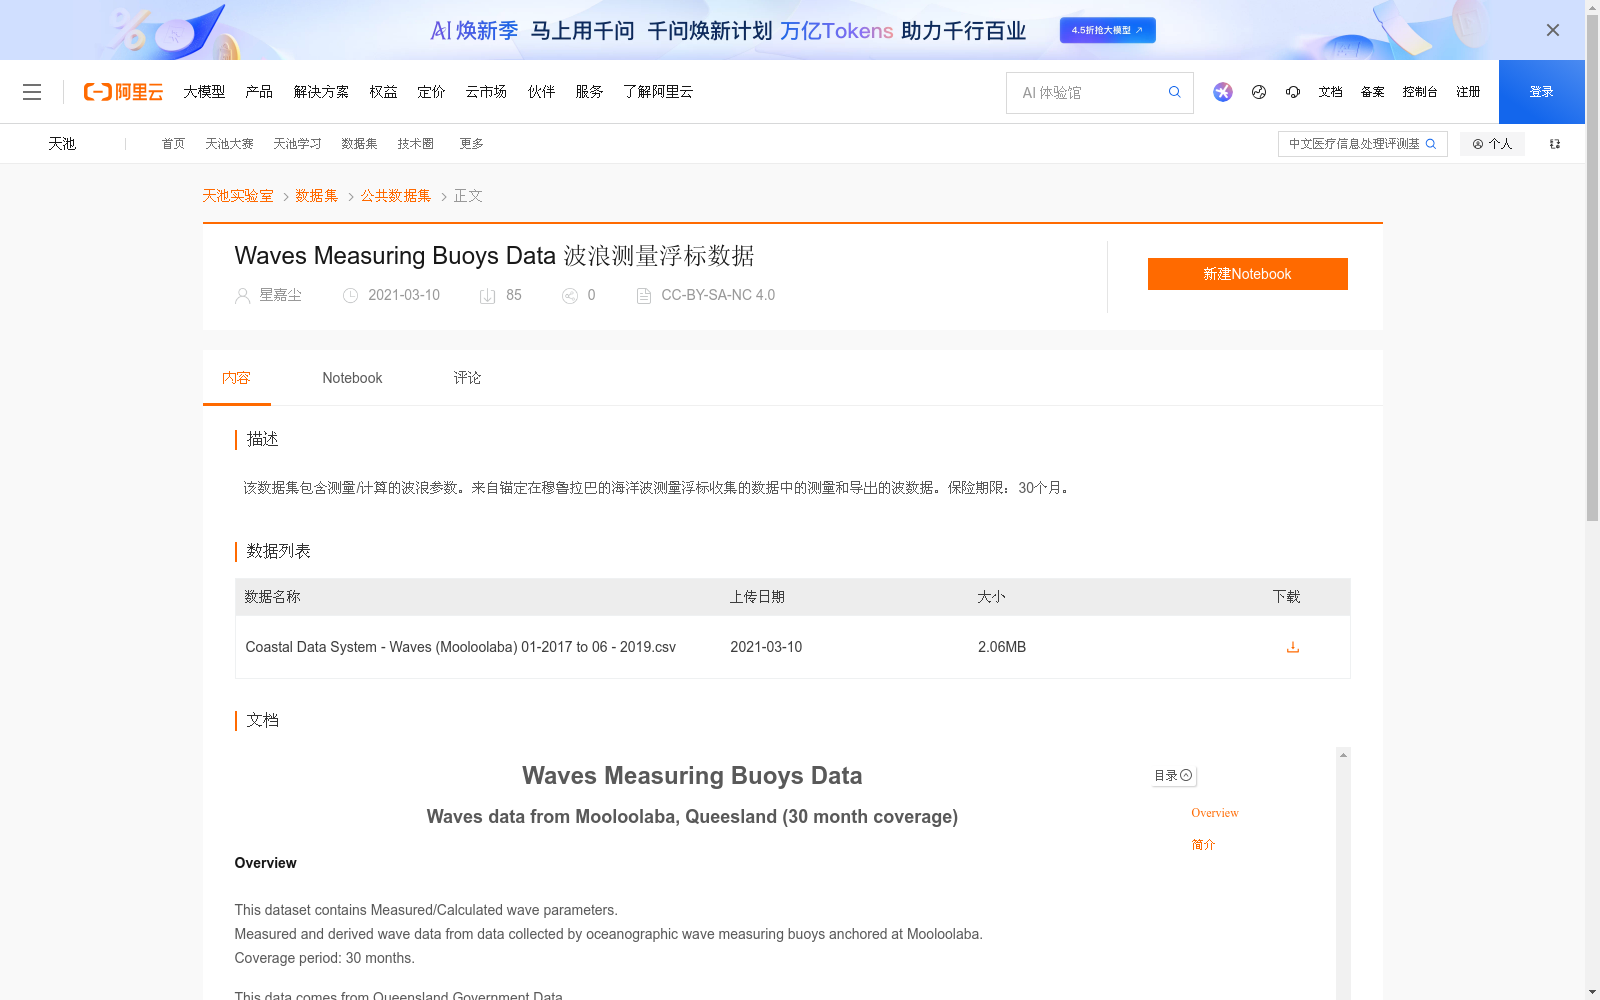Open 天池学习 in Tianchi nav

coord(297,144)
